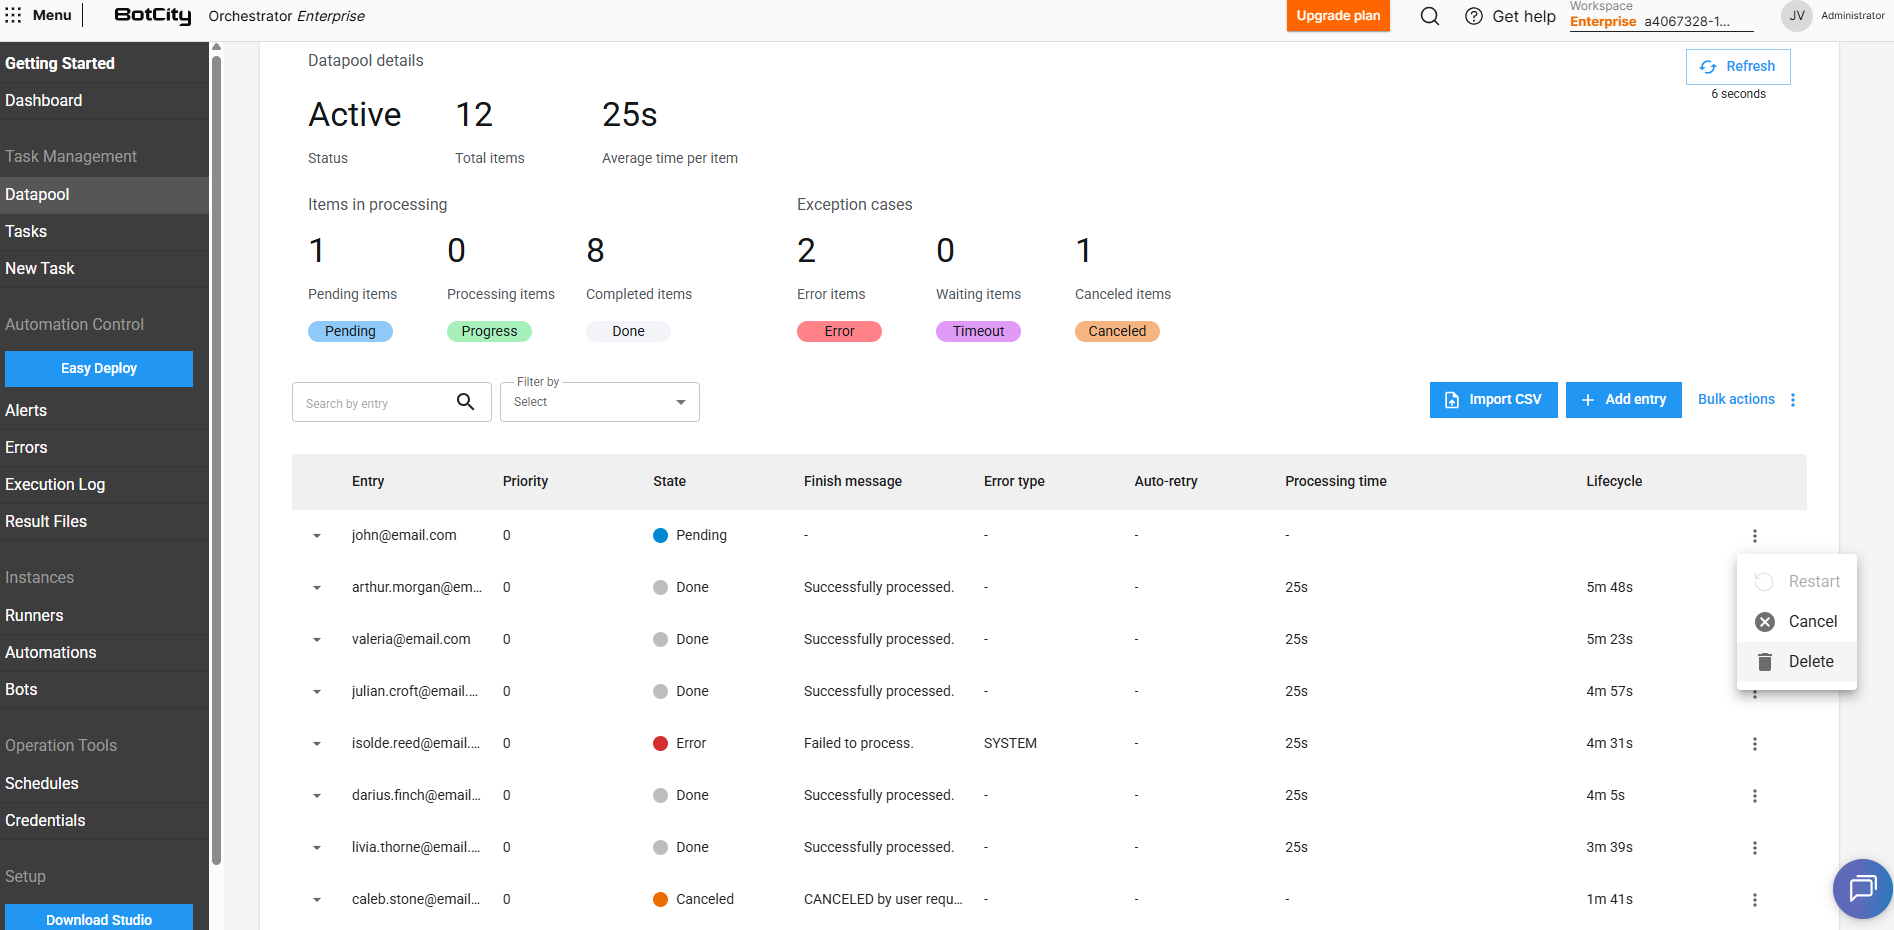Choose Cancel from the context menu

tap(1812, 622)
